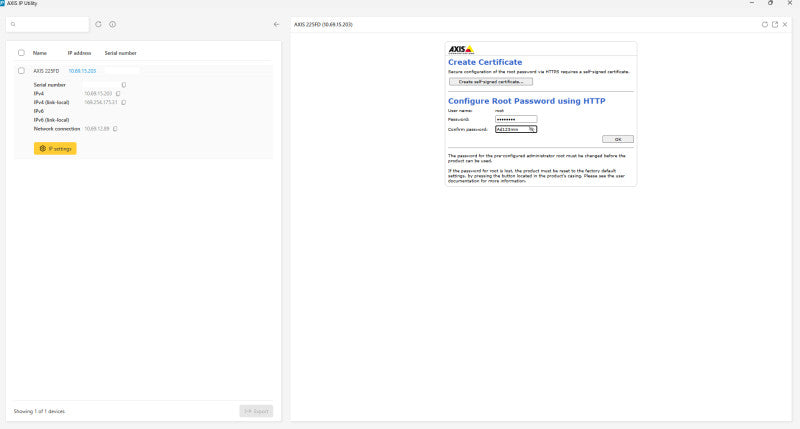Viewport: 800px width, 429px height.
Task: Click Create self-signed certificate button
Action: click(491, 82)
